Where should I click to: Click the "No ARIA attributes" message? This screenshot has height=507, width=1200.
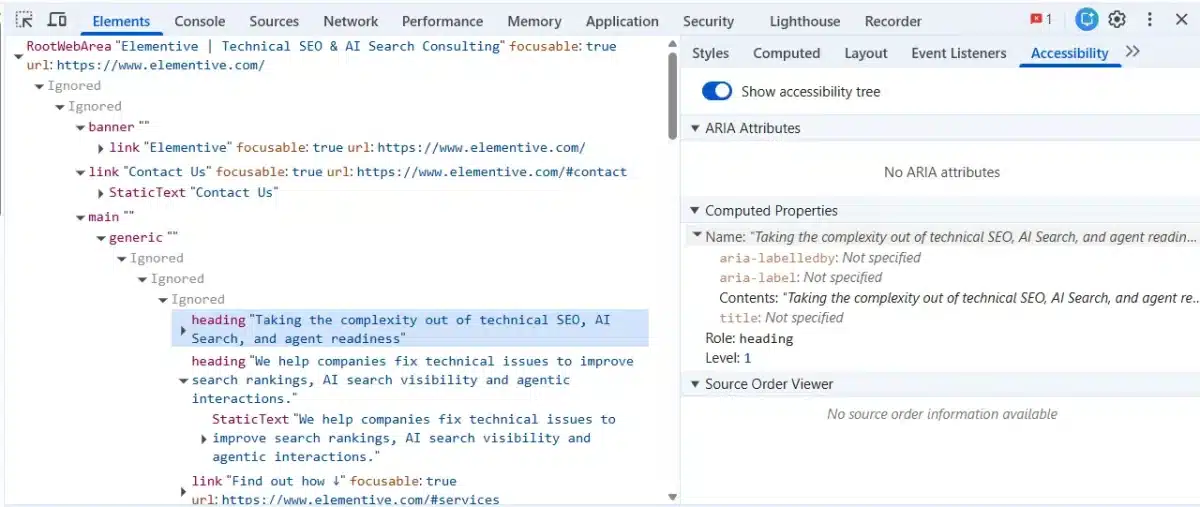click(x=941, y=172)
